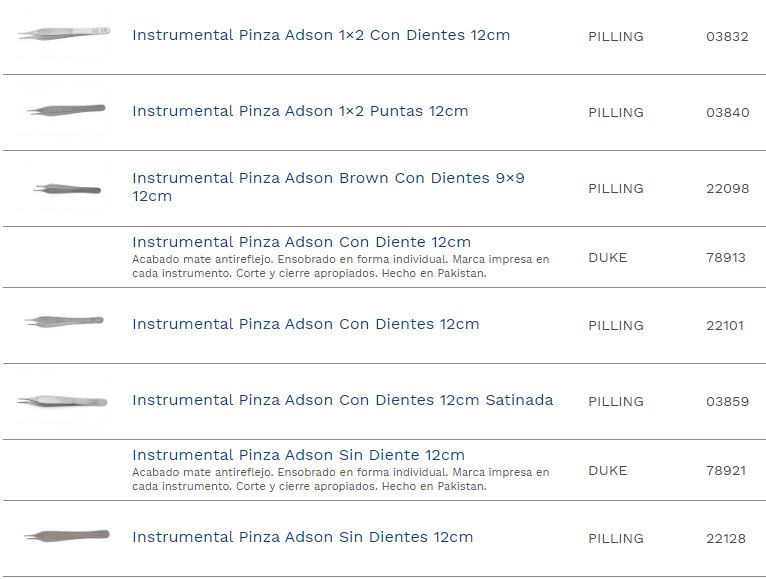Click DUKE brand for code 78913

click(x=607, y=258)
